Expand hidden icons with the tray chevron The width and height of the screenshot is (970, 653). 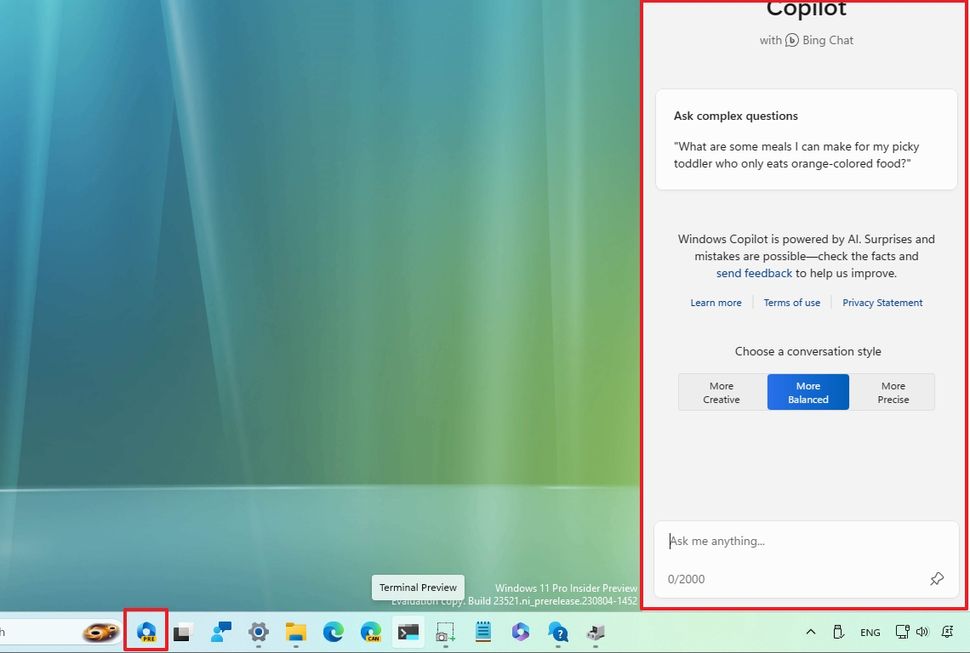(810, 632)
